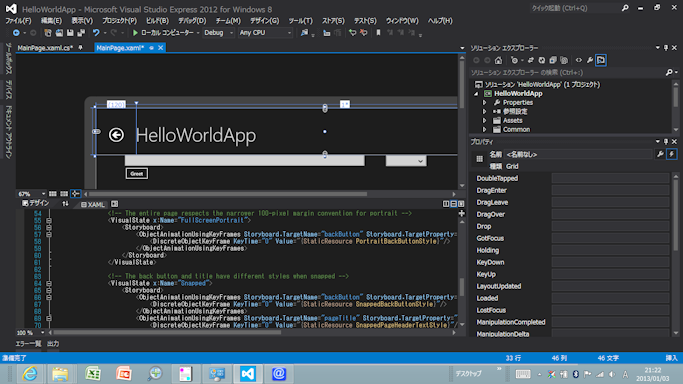683x384 pixels.
Task: Click the View Code icon in Solution Explorer
Action: tap(578, 60)
